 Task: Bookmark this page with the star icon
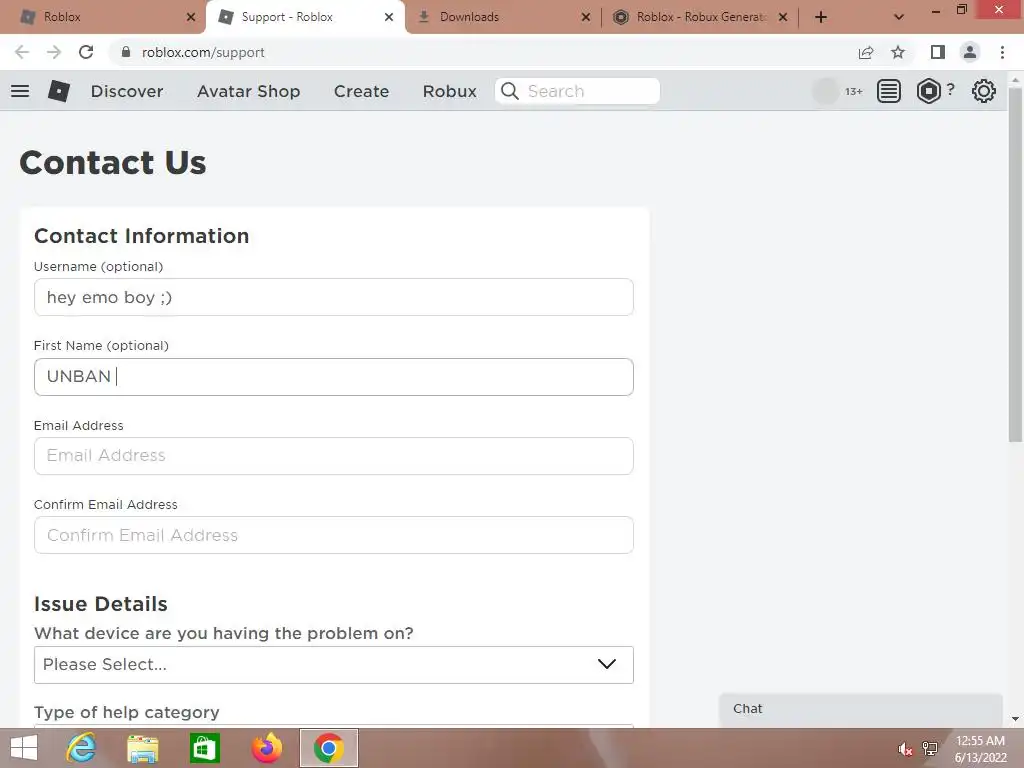[898, 52]
